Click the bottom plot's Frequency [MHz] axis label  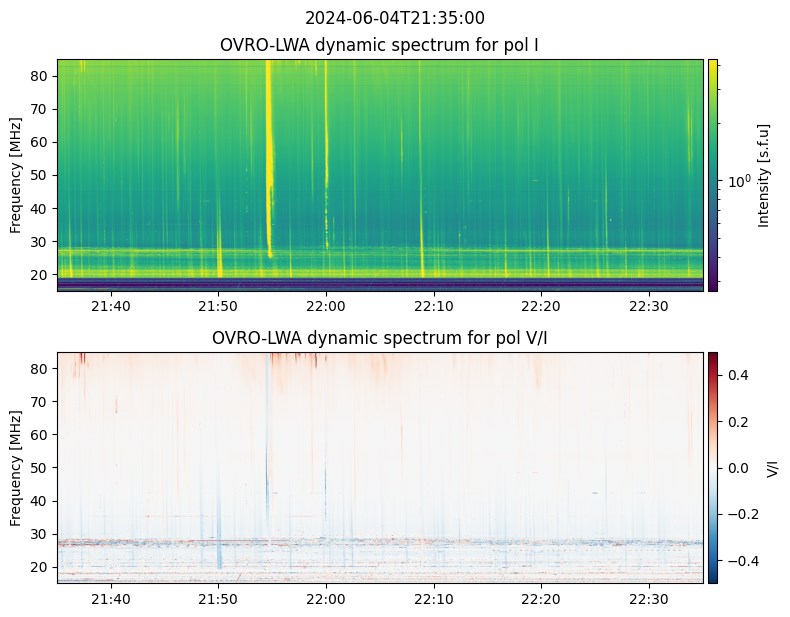pyautogui.click(x=16, y=467)
